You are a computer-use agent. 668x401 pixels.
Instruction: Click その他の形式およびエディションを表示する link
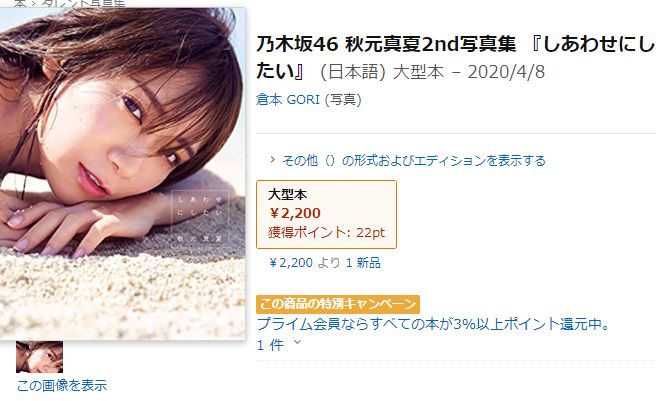pos(414,161)
